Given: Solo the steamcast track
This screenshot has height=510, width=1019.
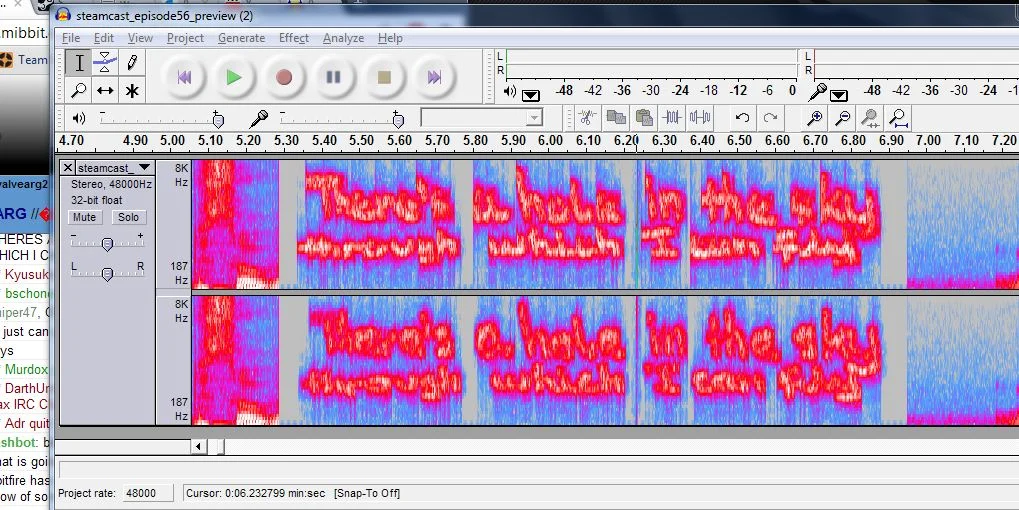Looking at the screenshot, I should (128, 217).
